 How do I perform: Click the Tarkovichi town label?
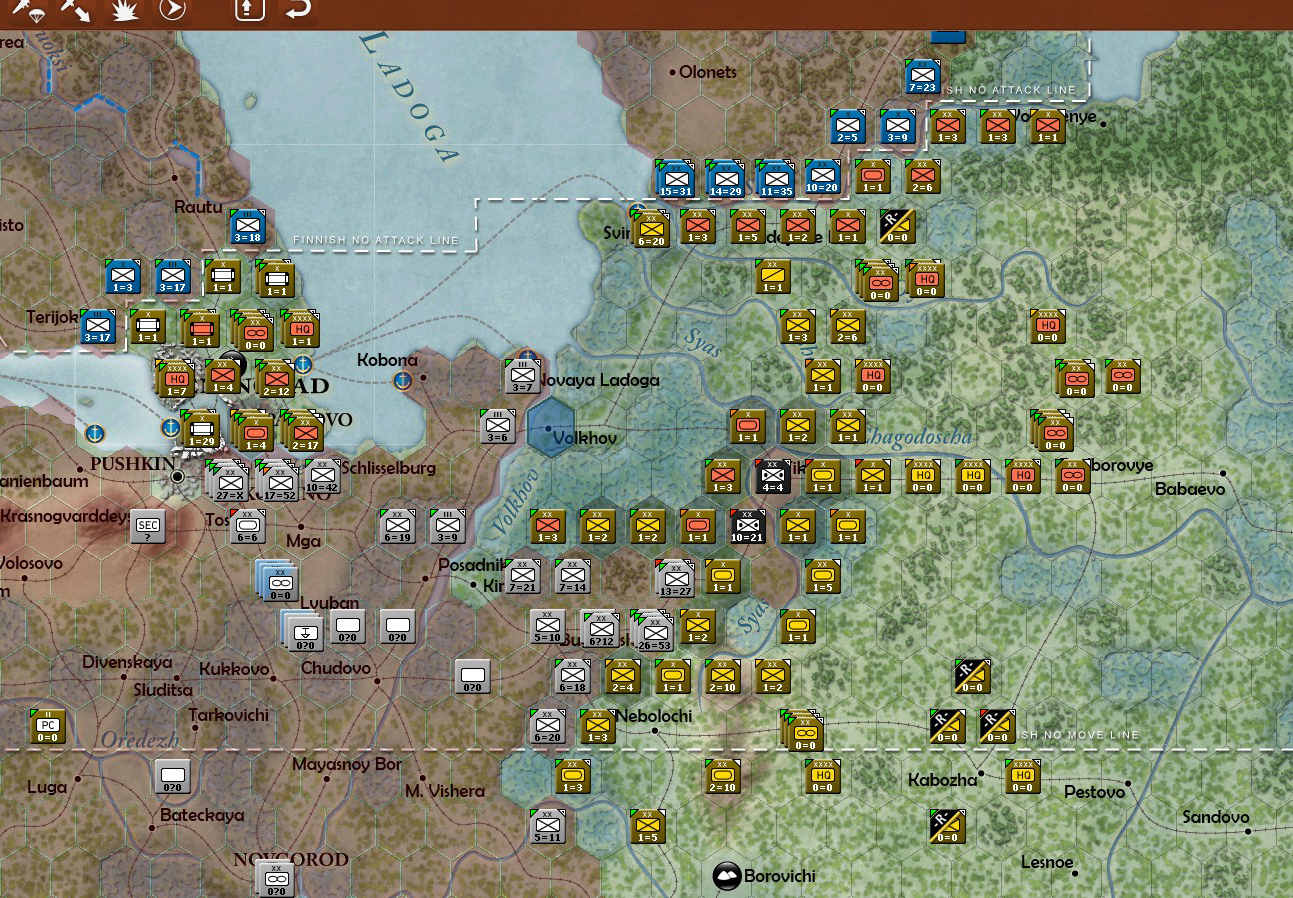[x=229, y=715]
